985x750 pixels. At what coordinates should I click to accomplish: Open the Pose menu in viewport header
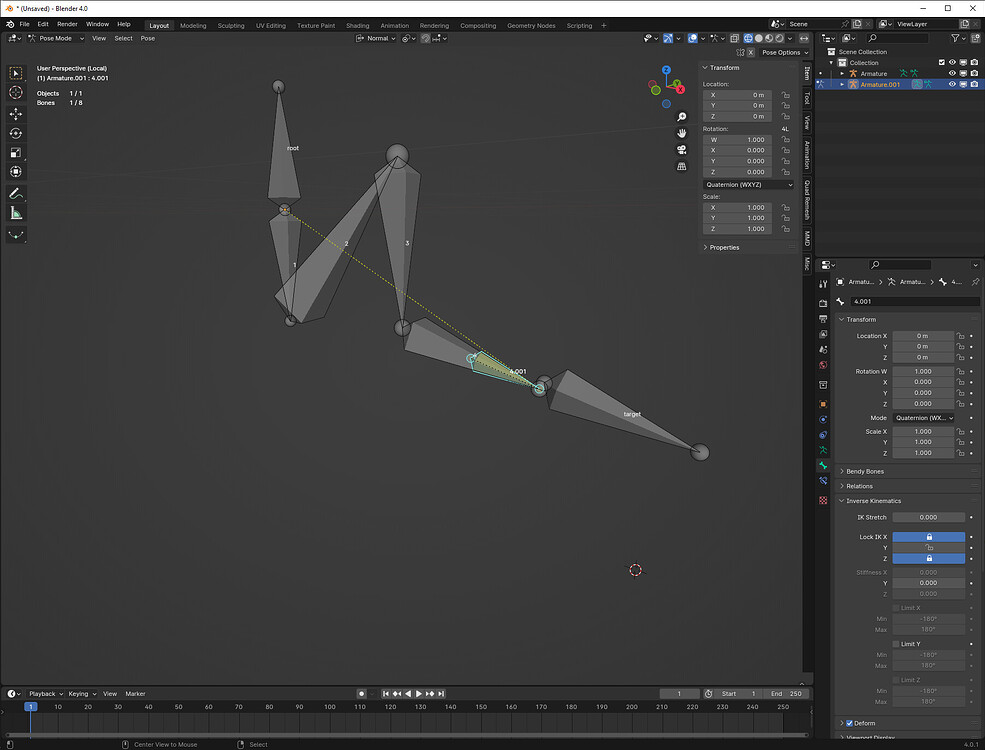148,38
